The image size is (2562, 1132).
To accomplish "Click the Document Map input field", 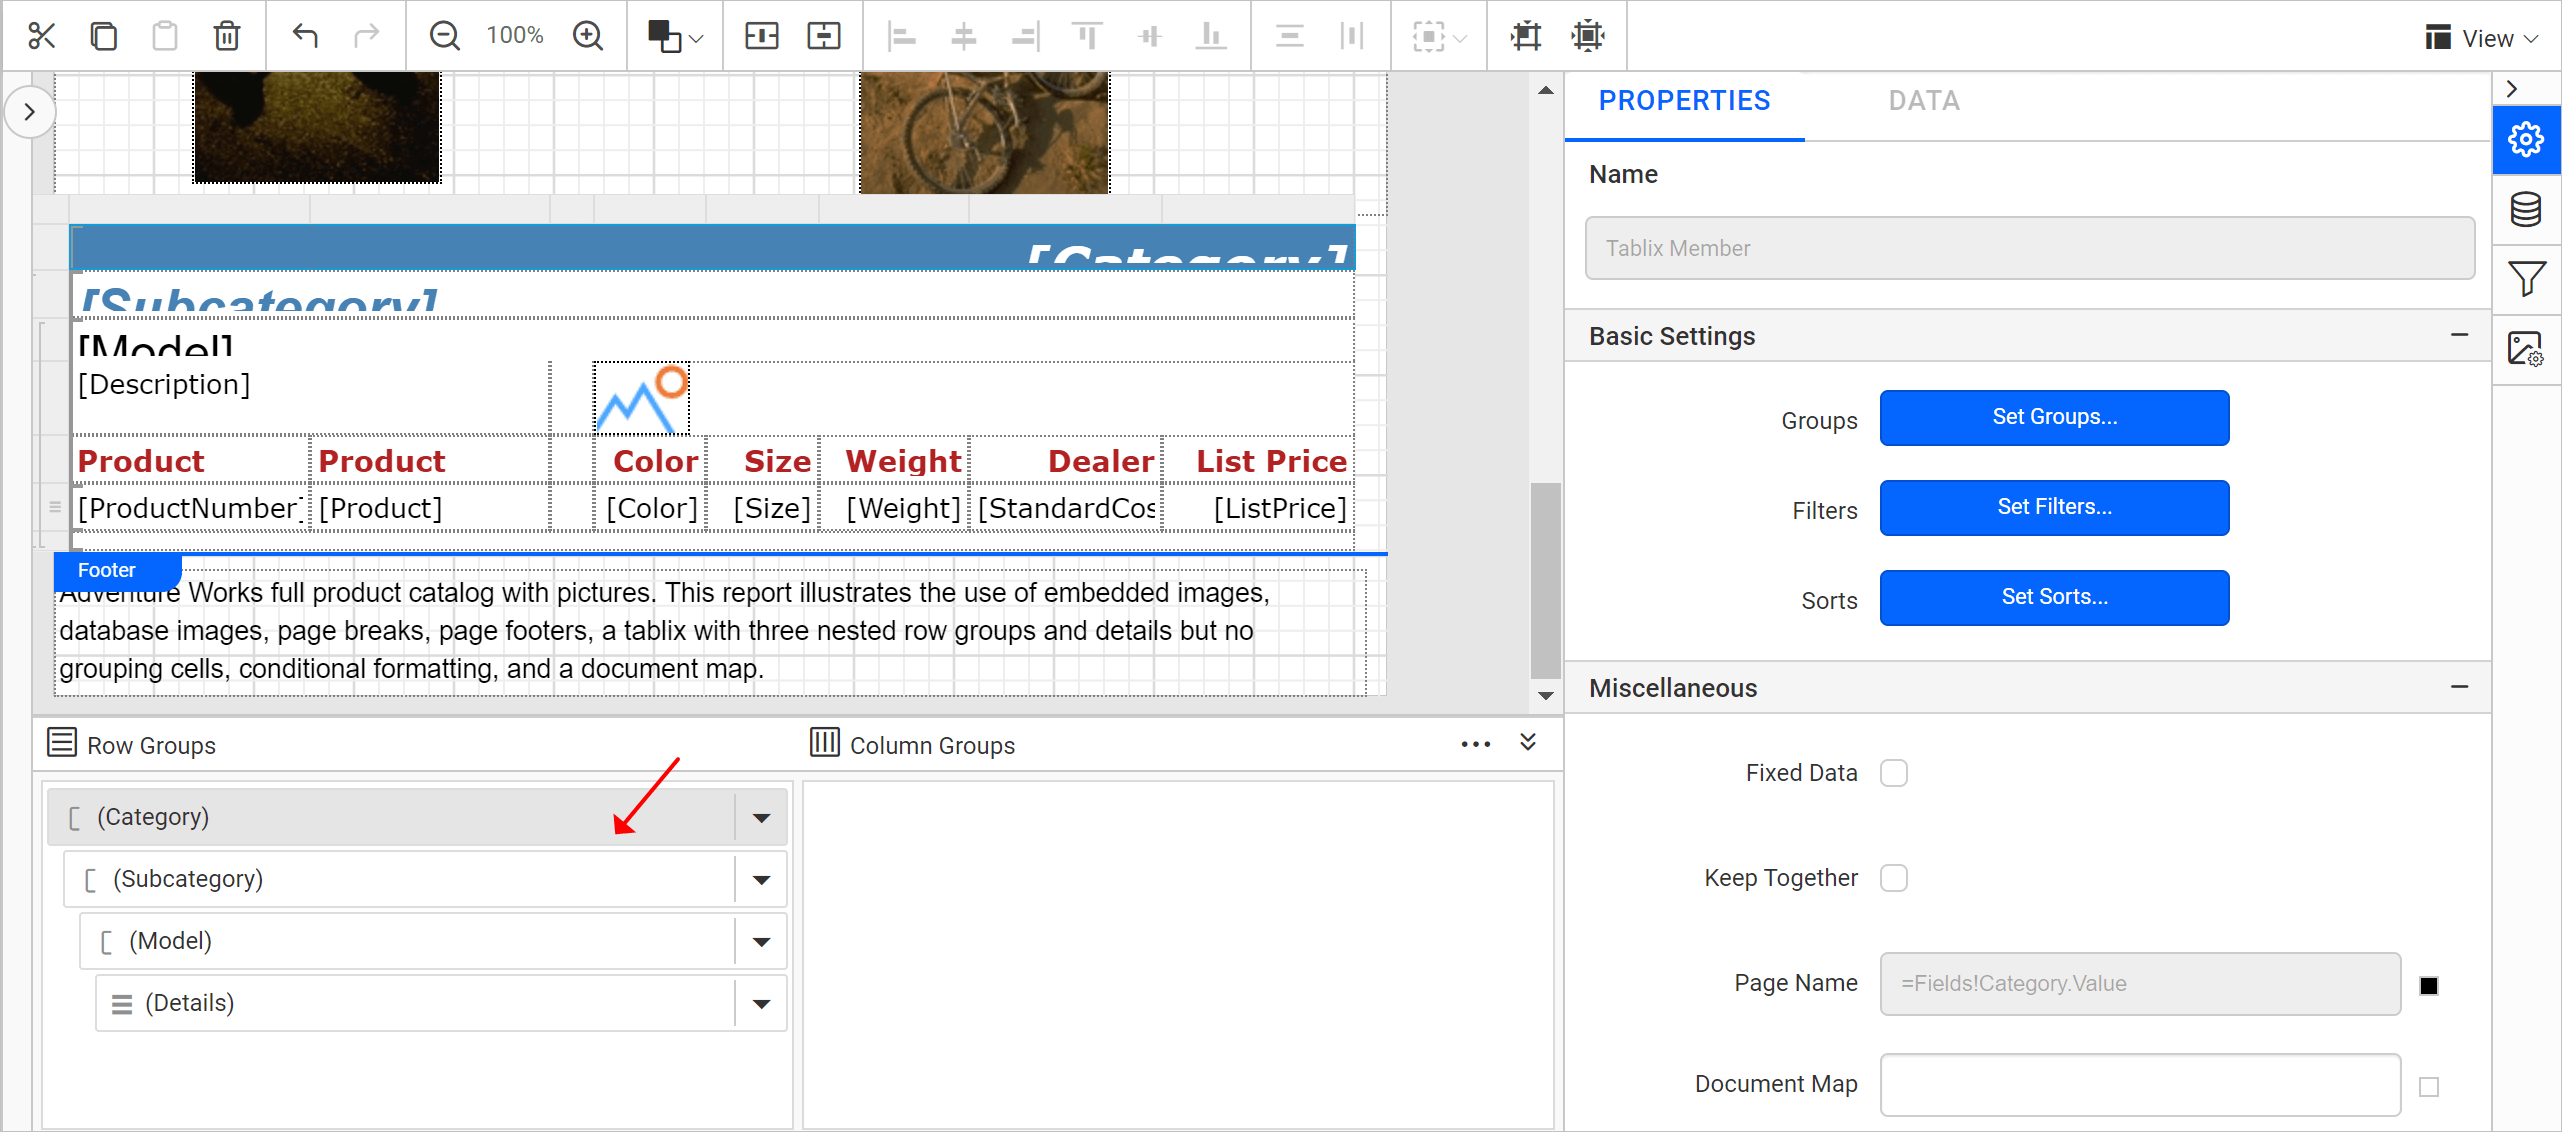I will [x=2140, y=1085].
